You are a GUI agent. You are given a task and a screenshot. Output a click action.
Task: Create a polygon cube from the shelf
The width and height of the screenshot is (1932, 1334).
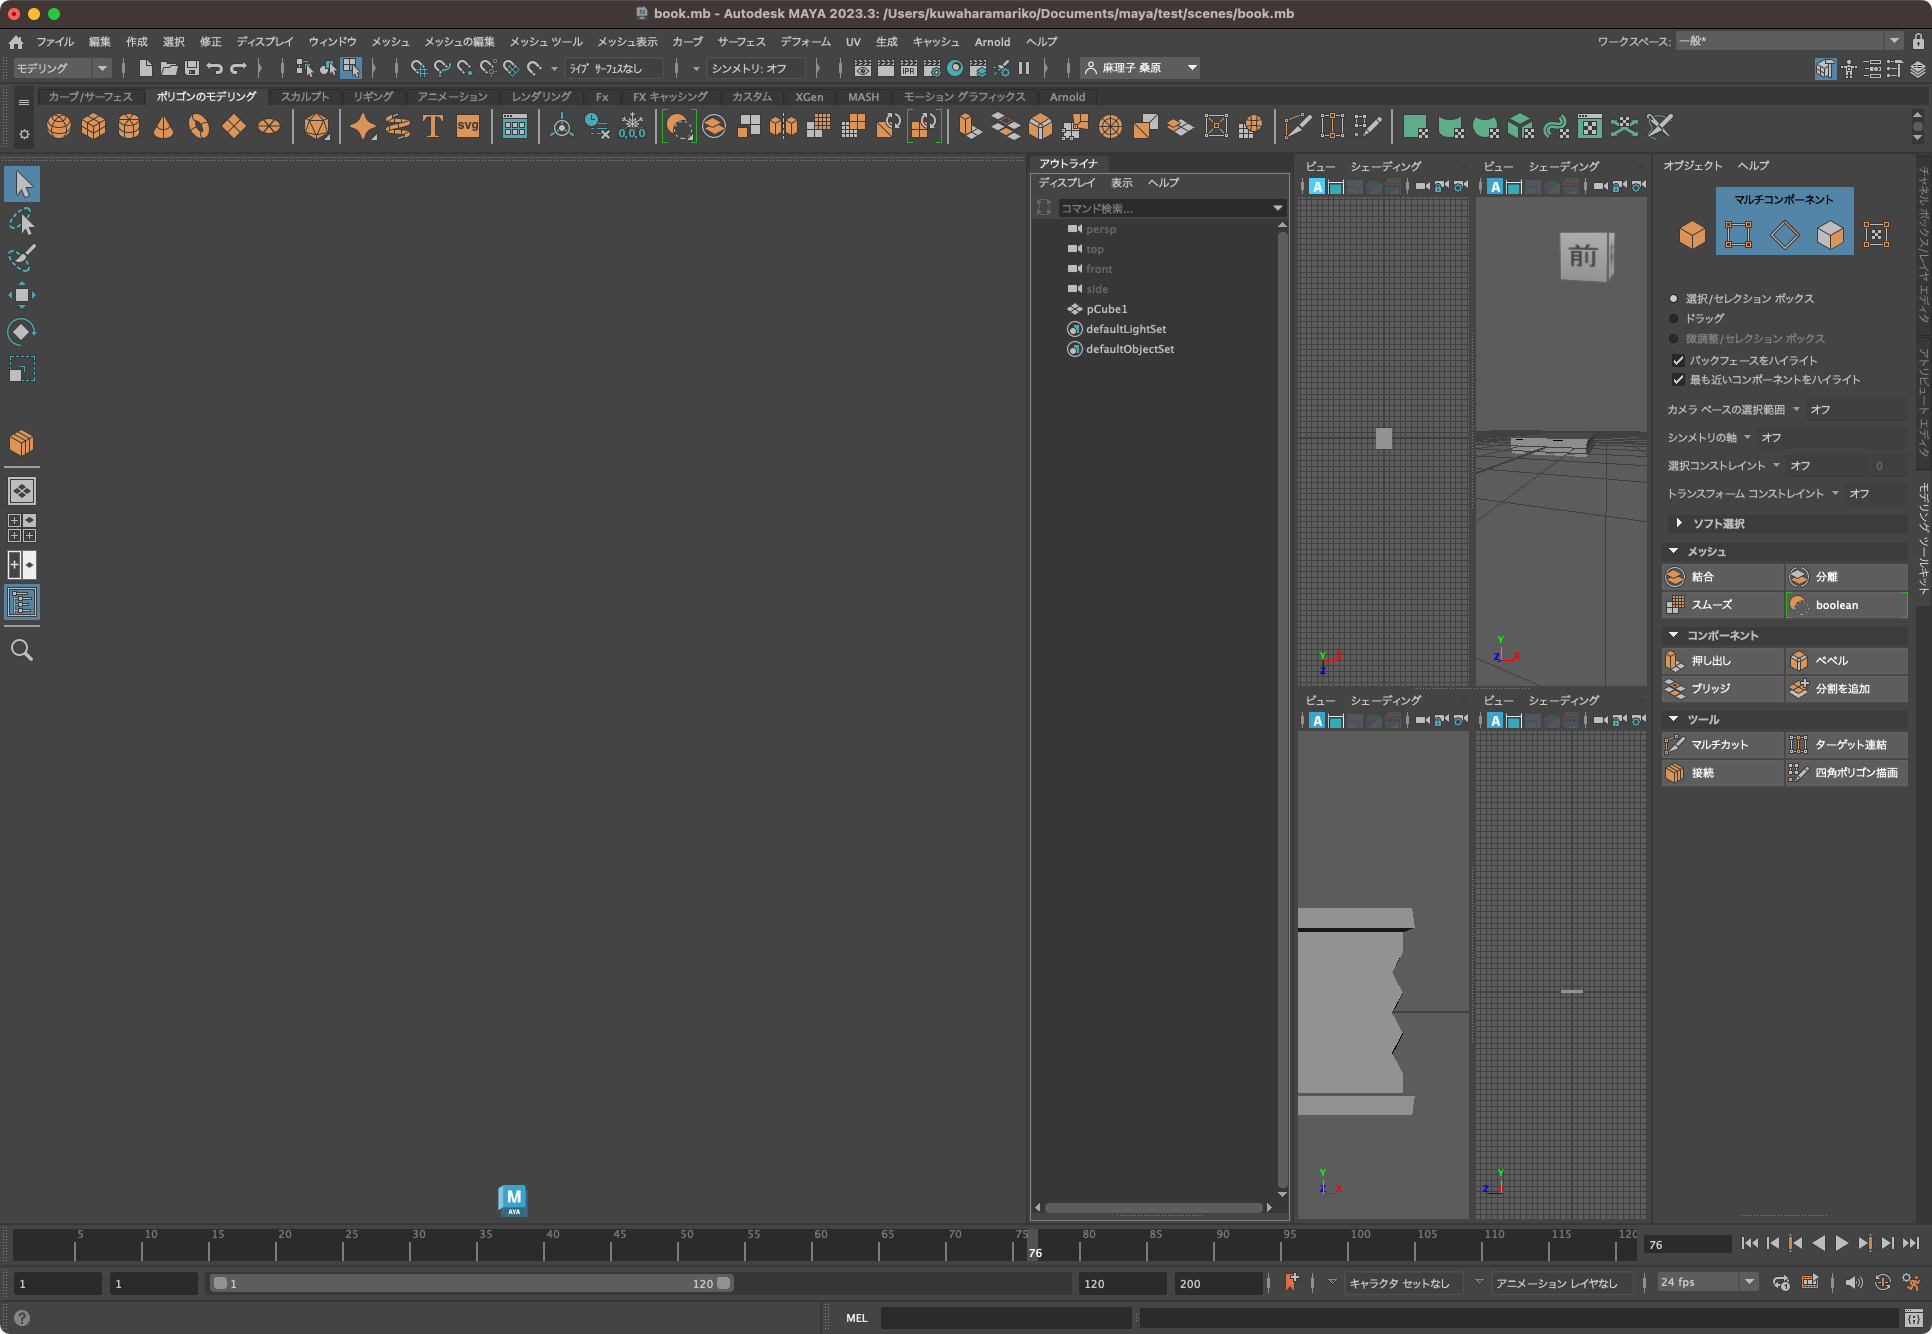click(94, 127)
